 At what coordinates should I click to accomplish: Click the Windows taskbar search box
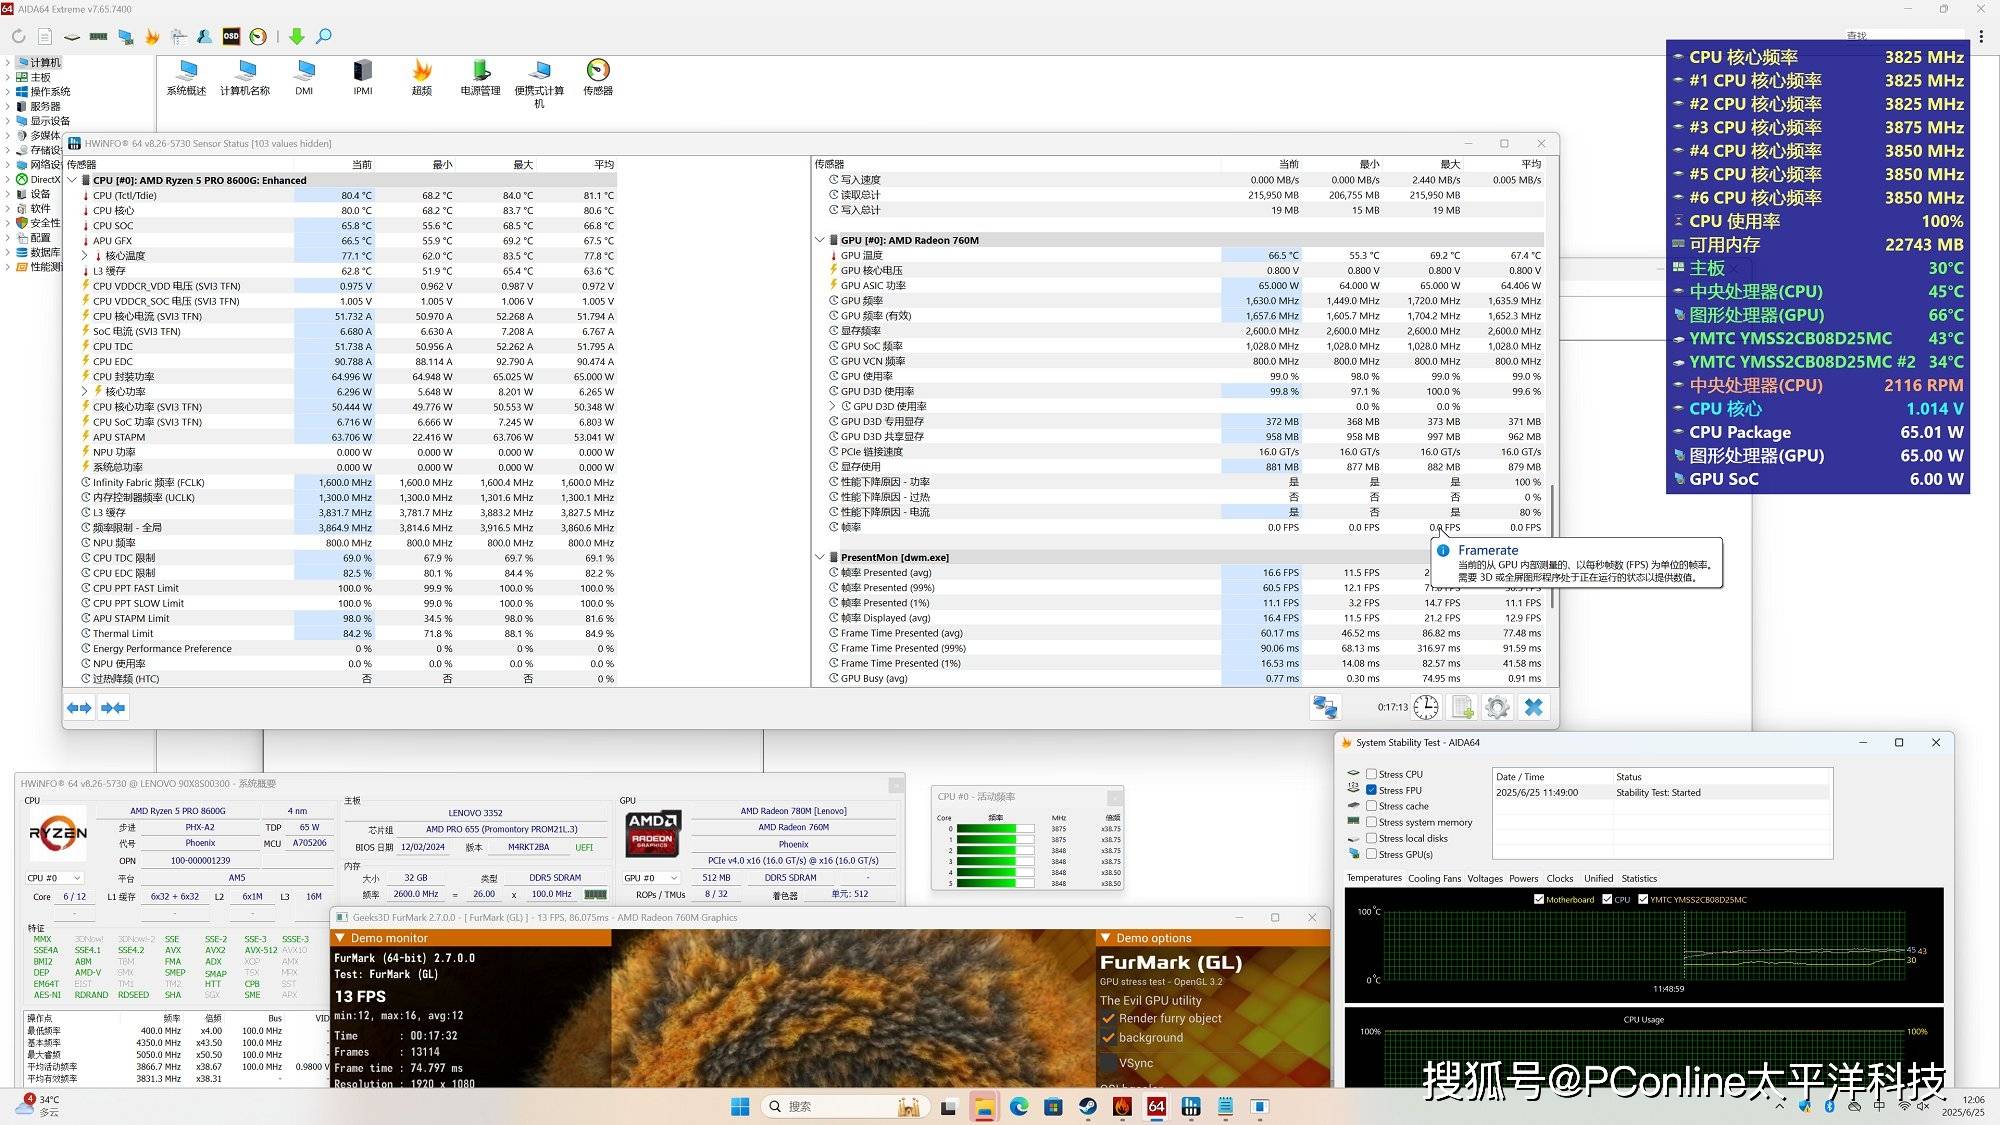[830, 1106]
